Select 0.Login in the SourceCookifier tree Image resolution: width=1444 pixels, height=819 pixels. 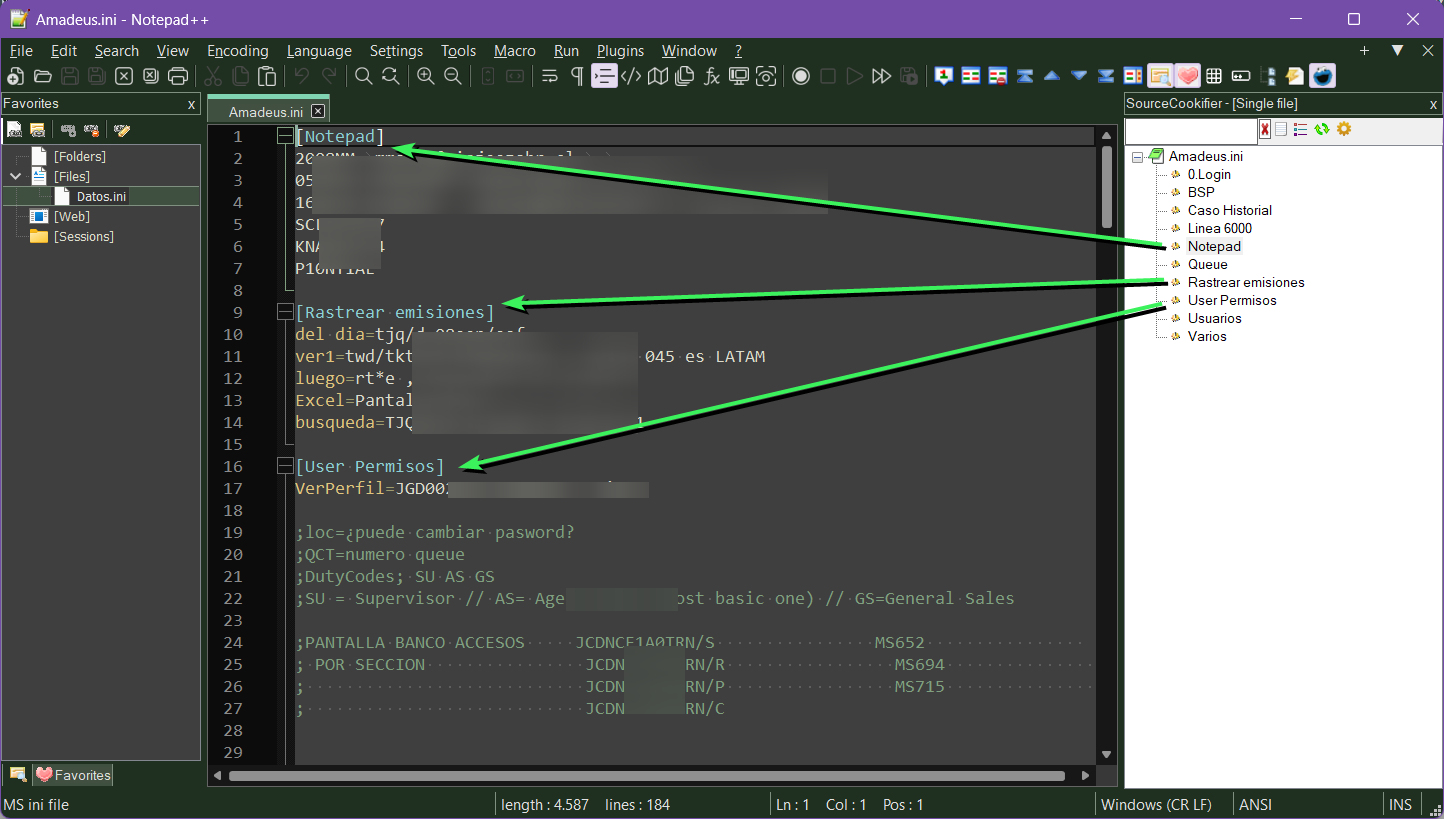[1209, 174]
